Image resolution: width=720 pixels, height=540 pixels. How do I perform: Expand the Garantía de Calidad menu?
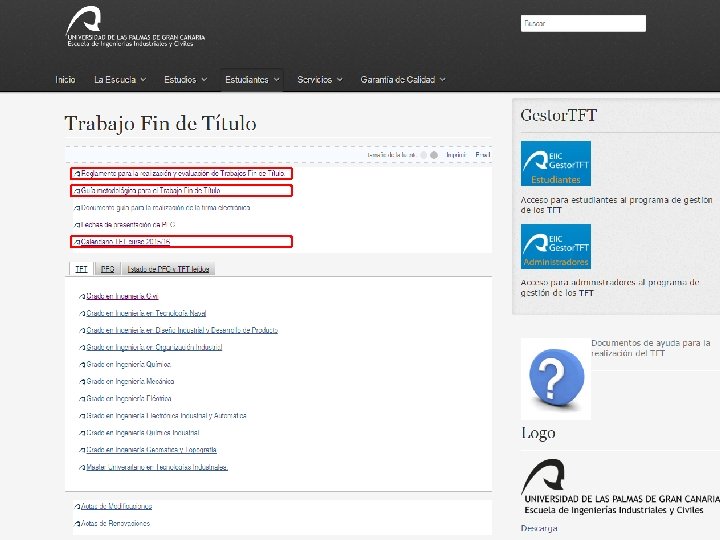point(403,79)
